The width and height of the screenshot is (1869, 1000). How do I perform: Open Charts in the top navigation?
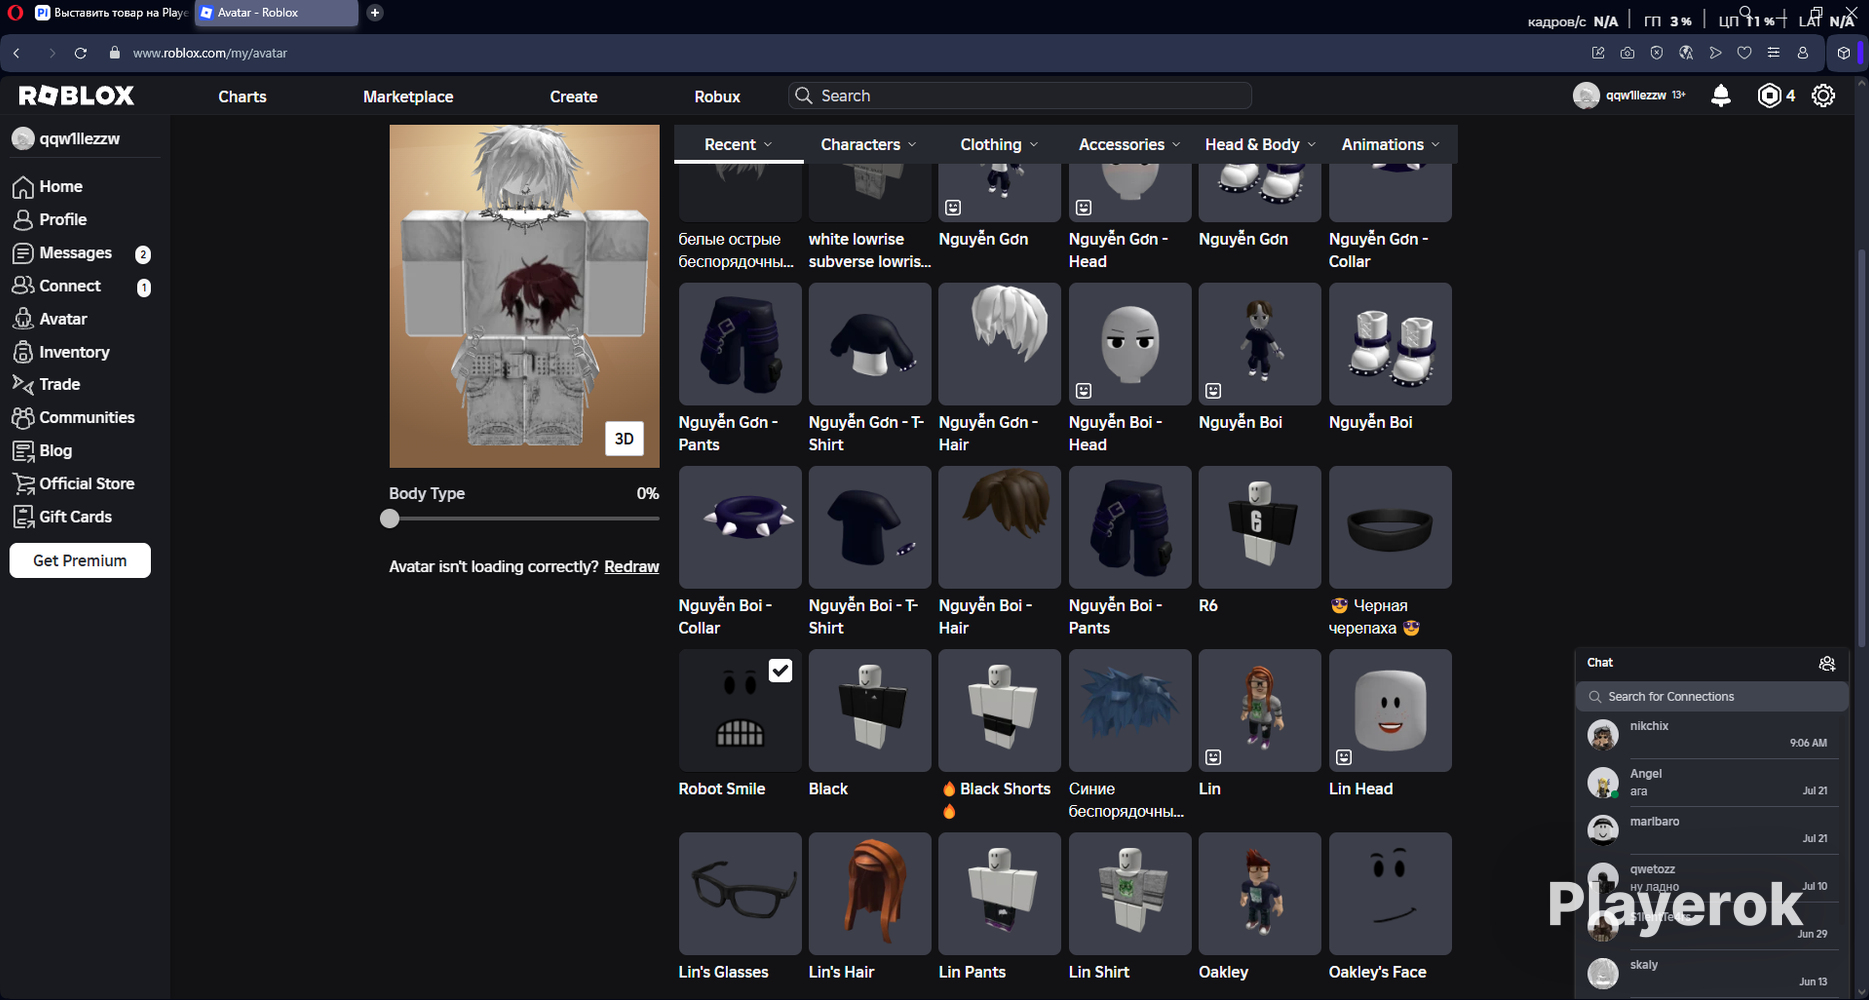click(242, 97)
